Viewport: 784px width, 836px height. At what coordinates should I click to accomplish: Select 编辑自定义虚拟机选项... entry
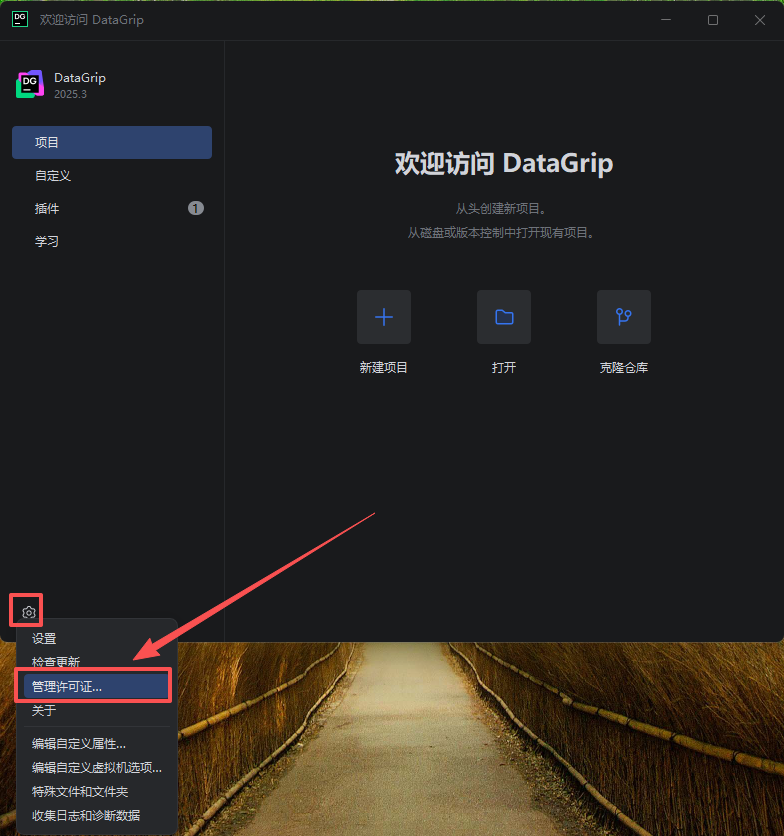tap(97, 767)
